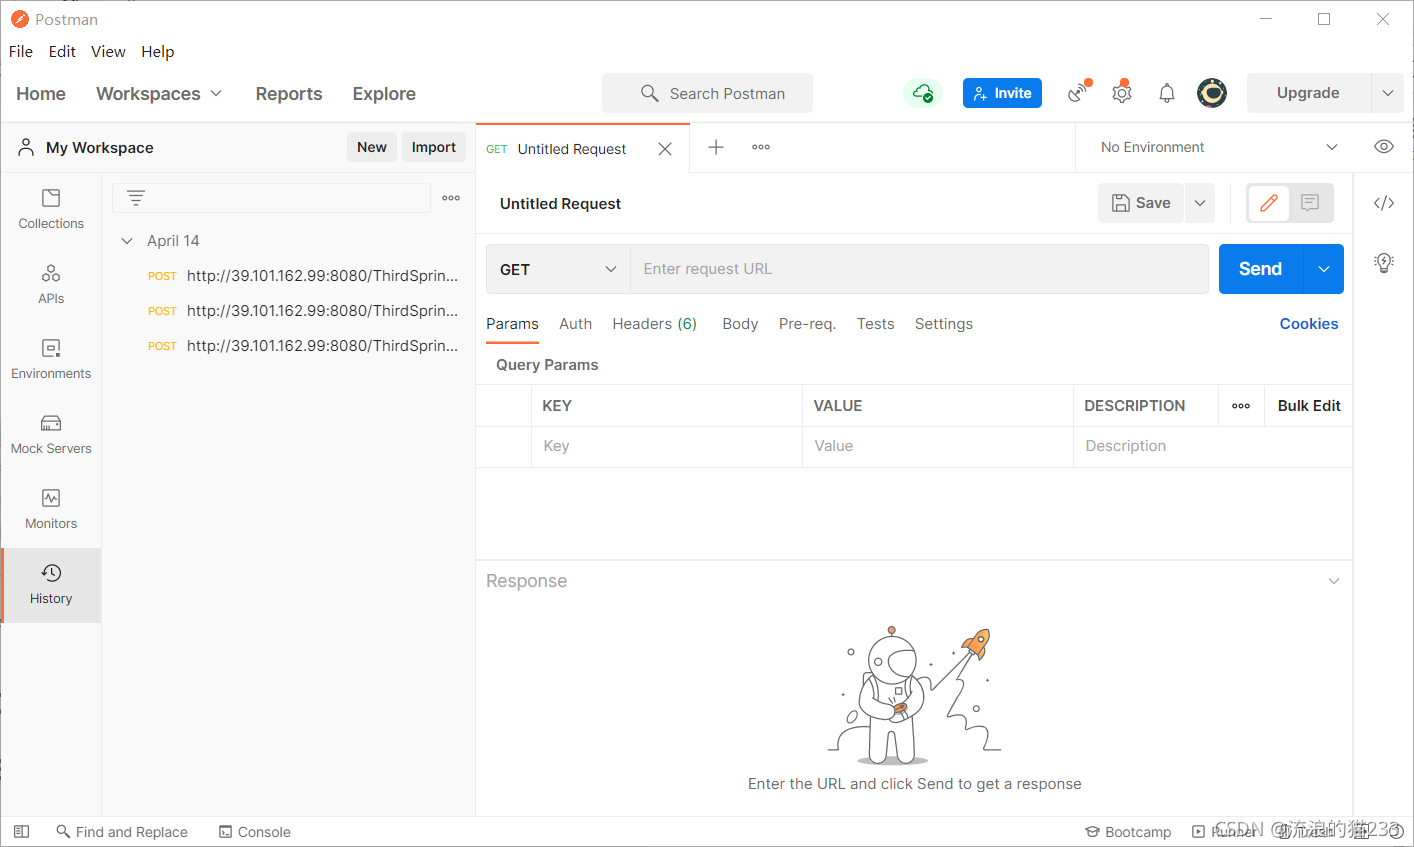Switch to build mode pencil icon
The image size is (1414, 847).
pos(1268,203)
